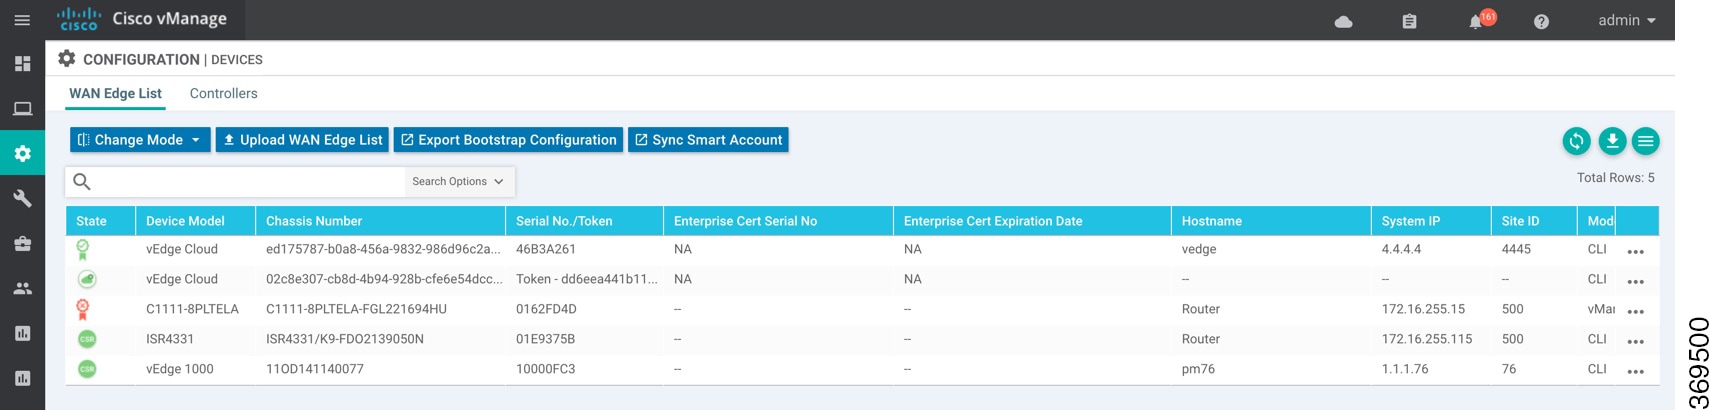Image resolution: width=1709 pixels, height=410 pixels.
Task: Expand the Change Mode dropdown
Action: tap(140, 140)
